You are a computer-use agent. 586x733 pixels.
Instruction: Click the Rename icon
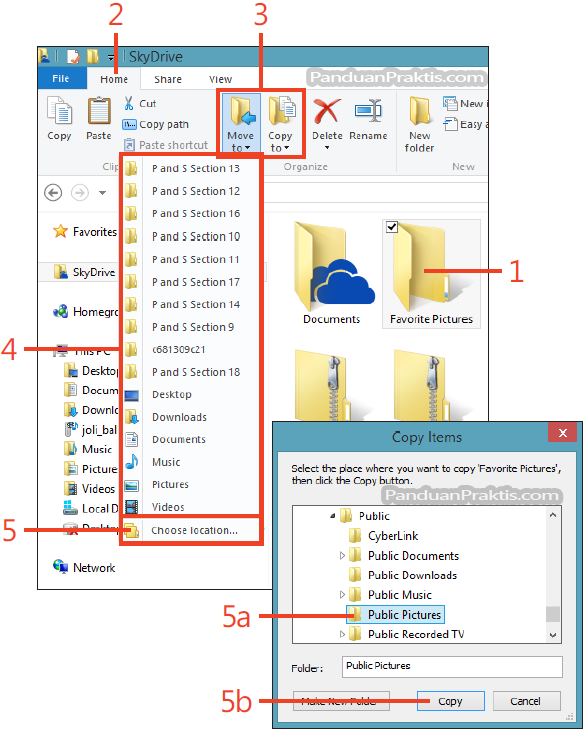click(x=368, y=111)
